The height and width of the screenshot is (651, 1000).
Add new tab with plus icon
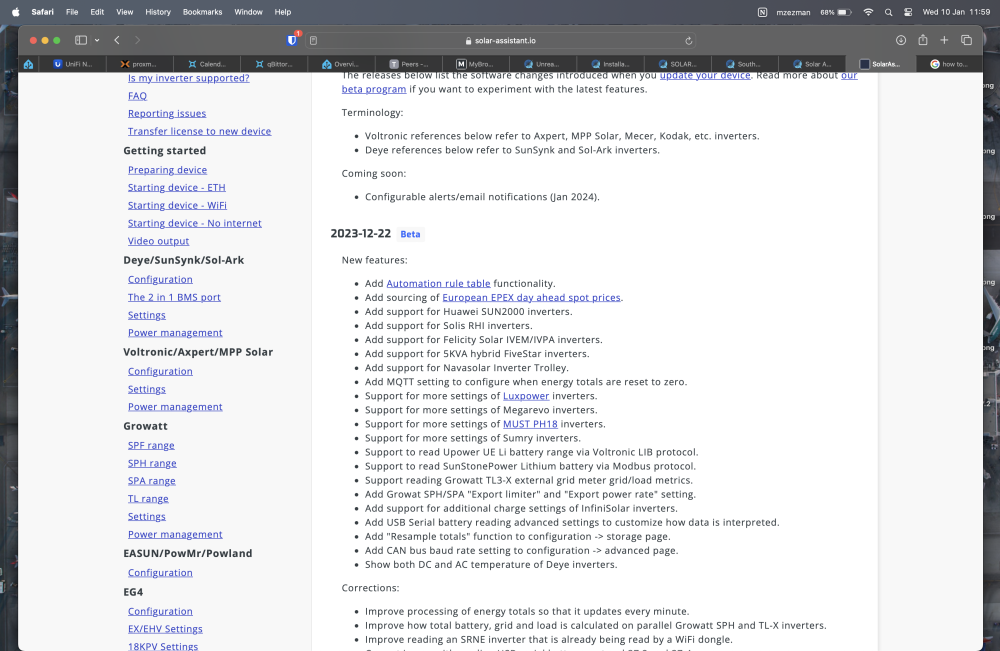click(944, 40)
